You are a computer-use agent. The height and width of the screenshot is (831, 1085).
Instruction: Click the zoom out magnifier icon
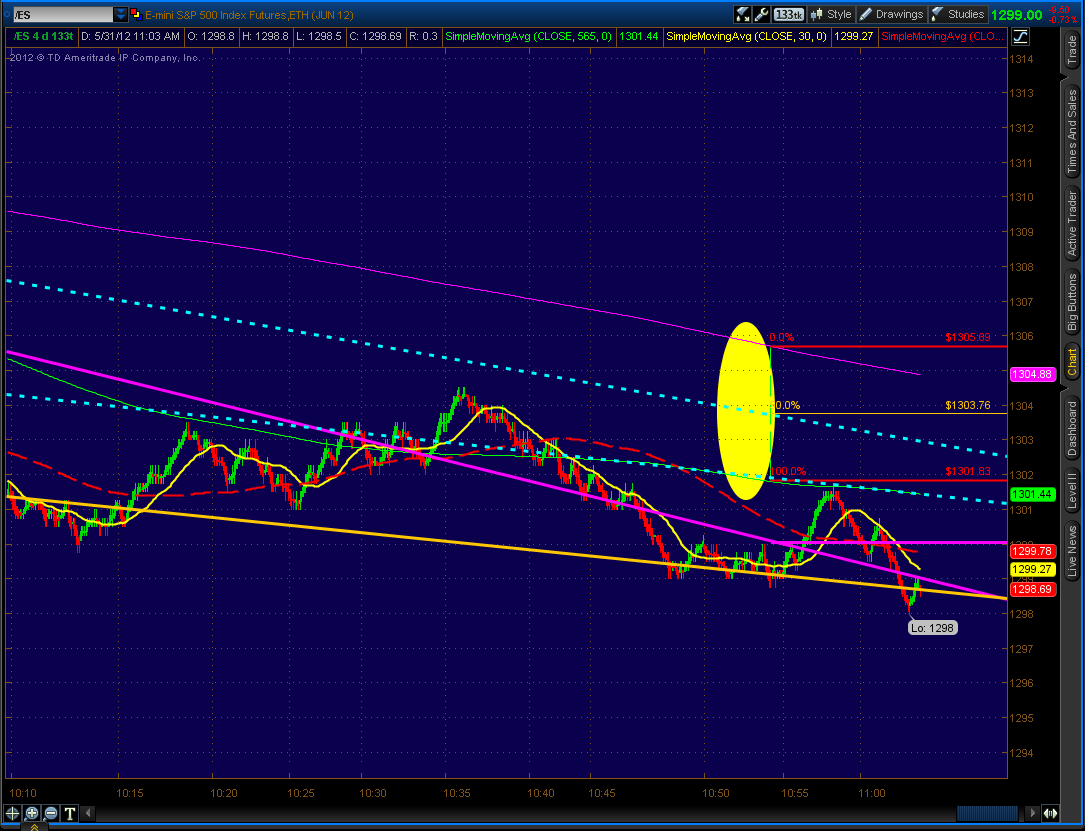coord(51,813)
